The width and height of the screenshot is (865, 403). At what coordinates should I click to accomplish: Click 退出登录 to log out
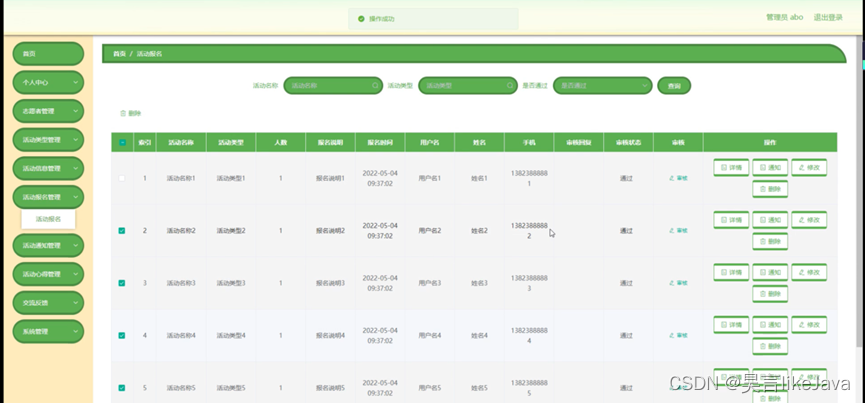point(828,18)
